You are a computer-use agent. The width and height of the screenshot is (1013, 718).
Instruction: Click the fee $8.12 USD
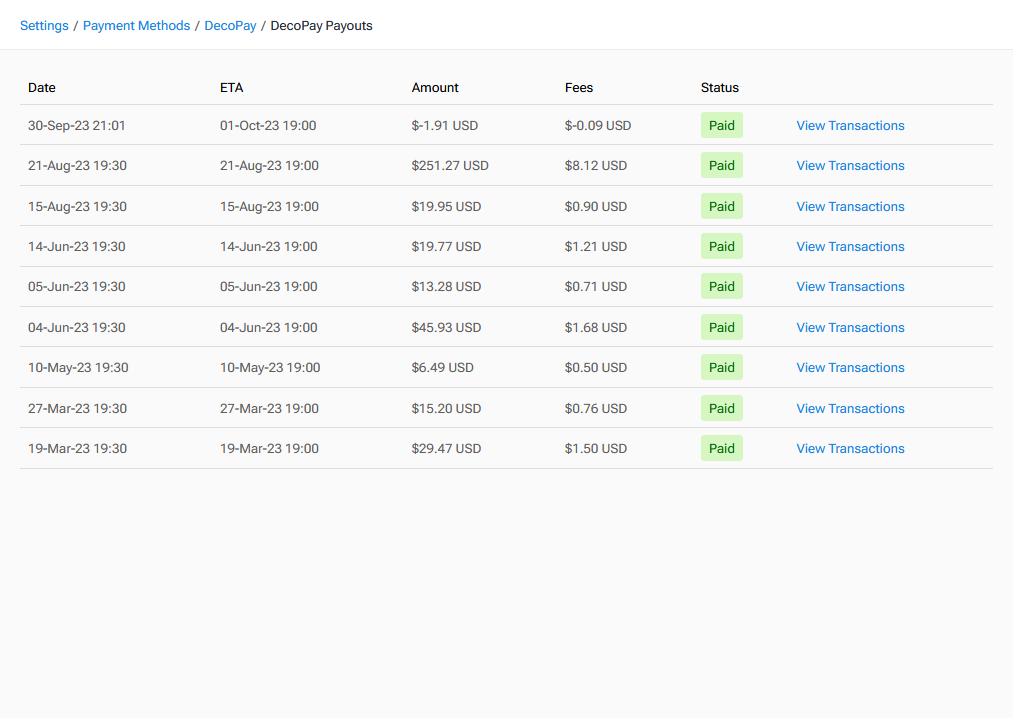[596, 165]
